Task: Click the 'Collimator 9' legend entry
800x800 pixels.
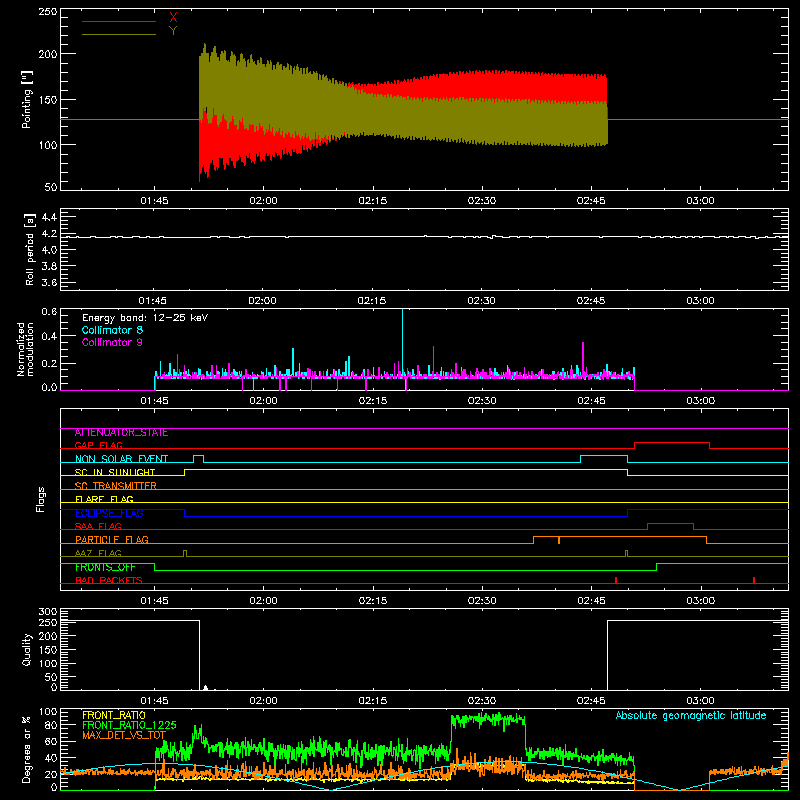Action: click(x=112, y=342)
